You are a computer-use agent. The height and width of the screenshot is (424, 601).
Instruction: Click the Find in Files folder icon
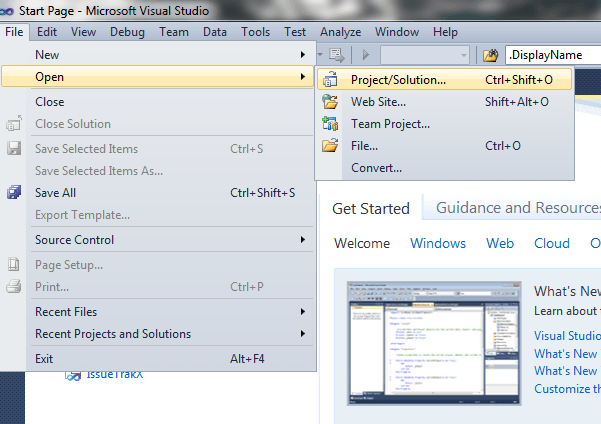tap(491, 55)
